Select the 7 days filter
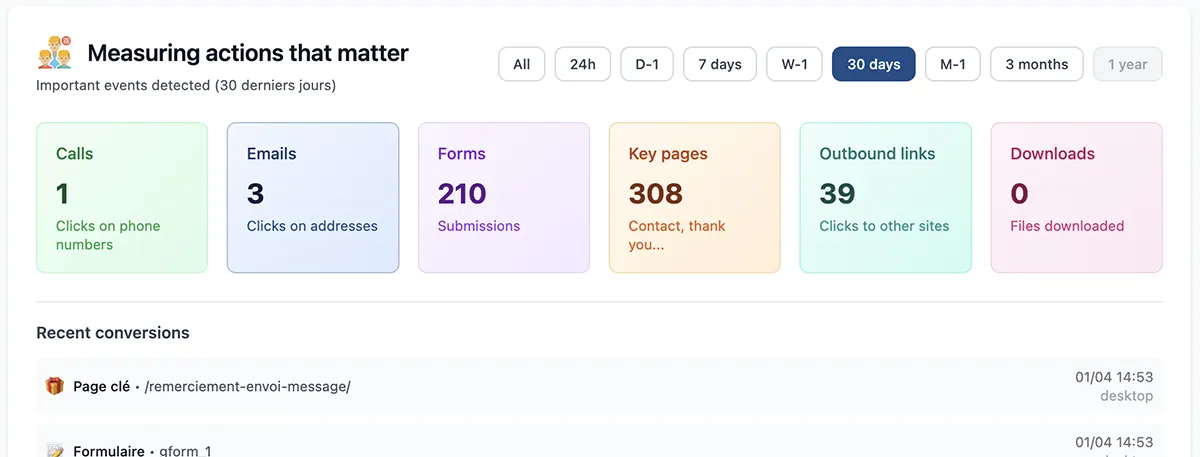Screen dimensions: 1200x457 click(720, 64)
